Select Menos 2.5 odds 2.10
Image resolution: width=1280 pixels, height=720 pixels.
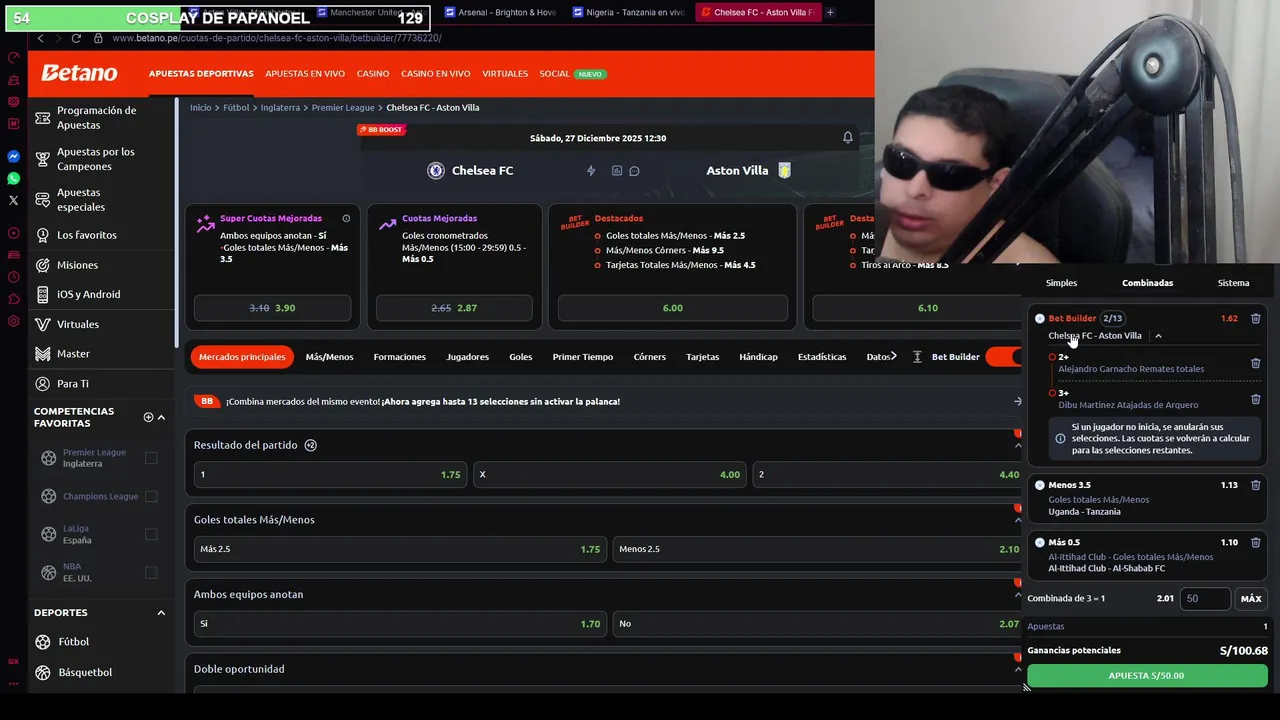[817, 549]
